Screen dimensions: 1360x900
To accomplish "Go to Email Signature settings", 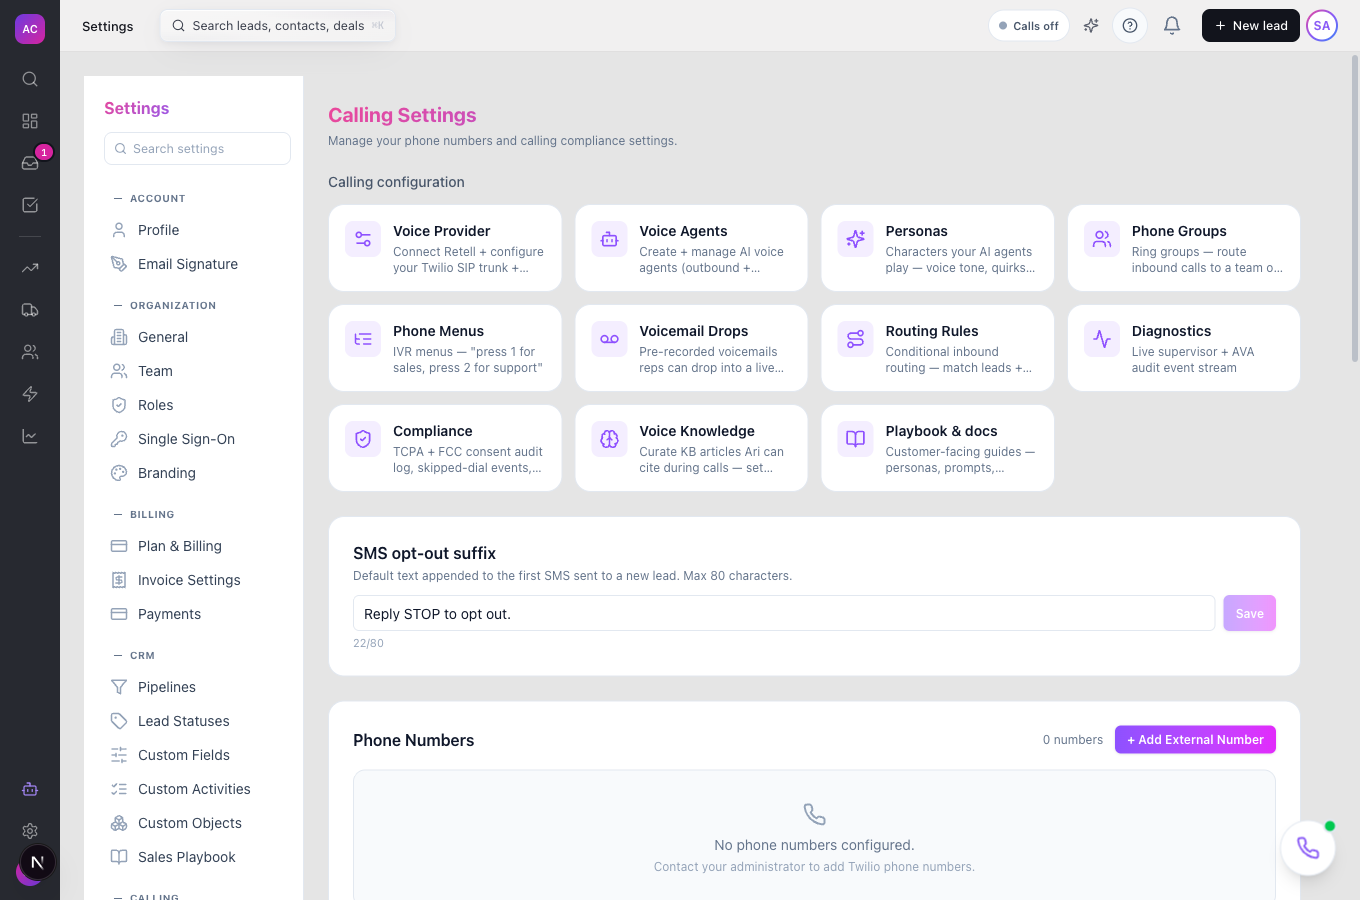I will [194, 264].
